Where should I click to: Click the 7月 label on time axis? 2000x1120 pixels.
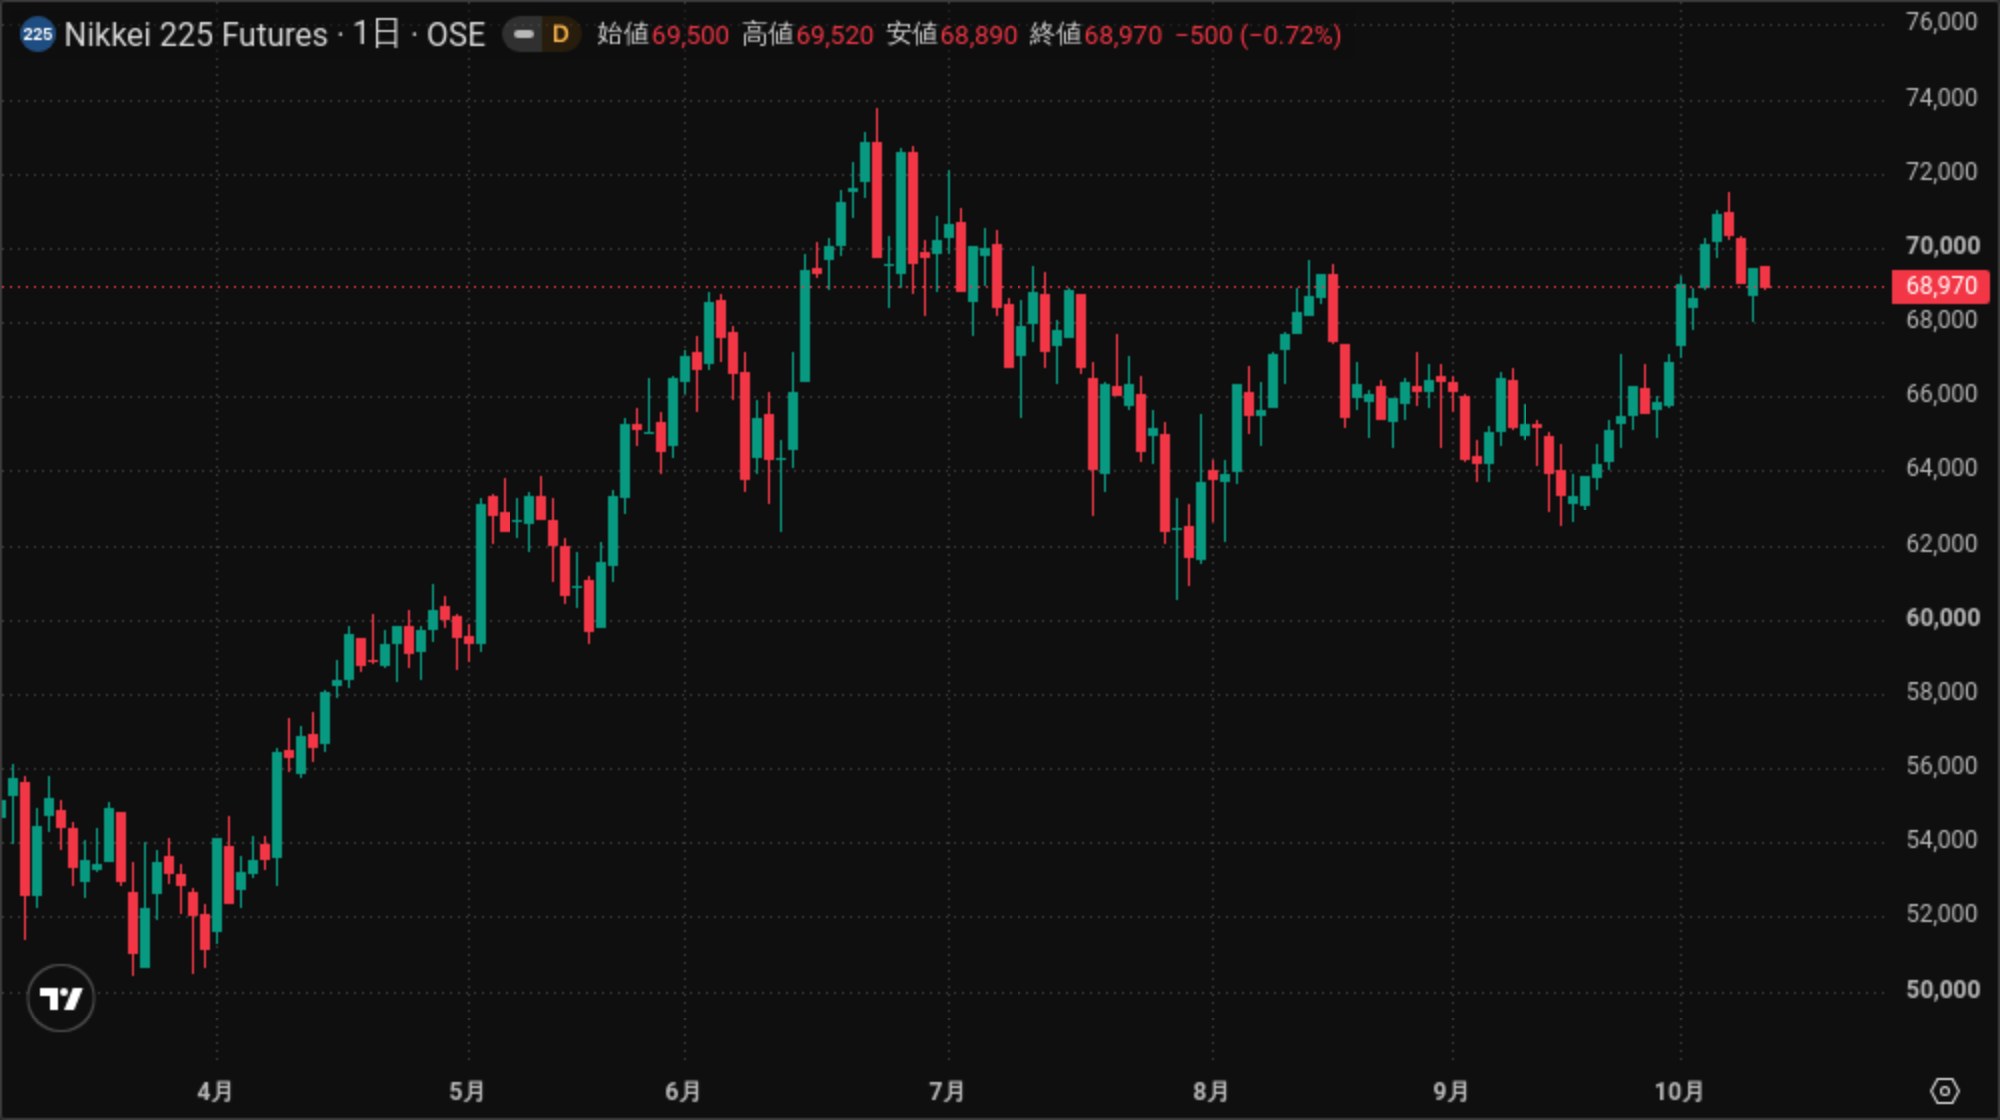[947, 1091]
